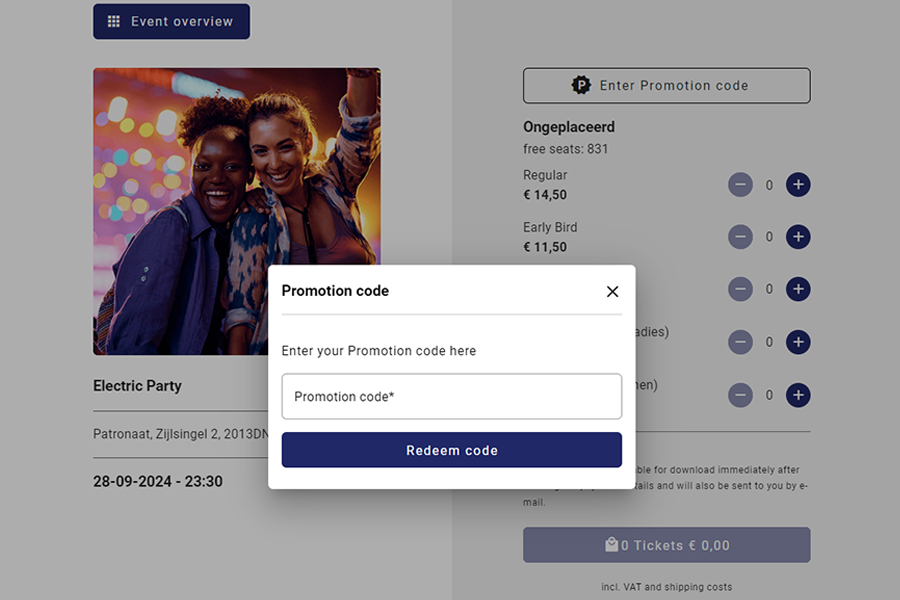
Task: Click the Promotion code input field
Action: [x=452, y=397]
